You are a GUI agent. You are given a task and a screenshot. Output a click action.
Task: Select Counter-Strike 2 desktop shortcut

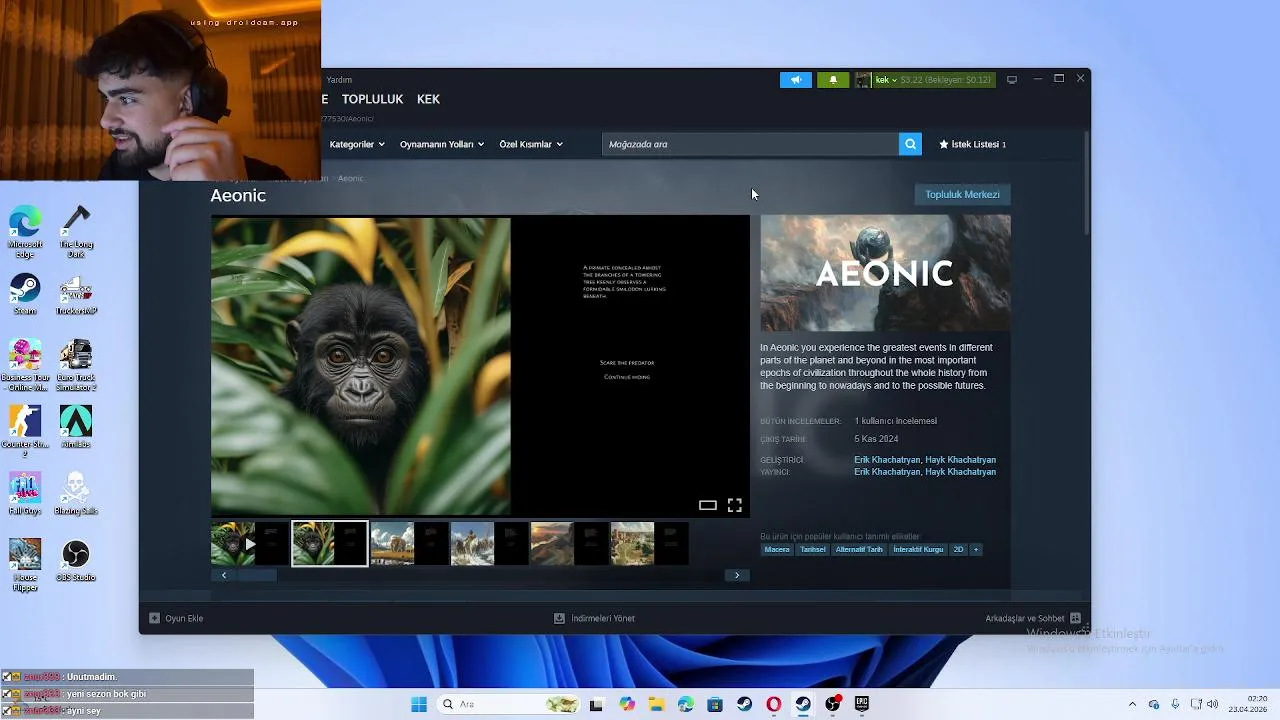(x=25, y=432)
